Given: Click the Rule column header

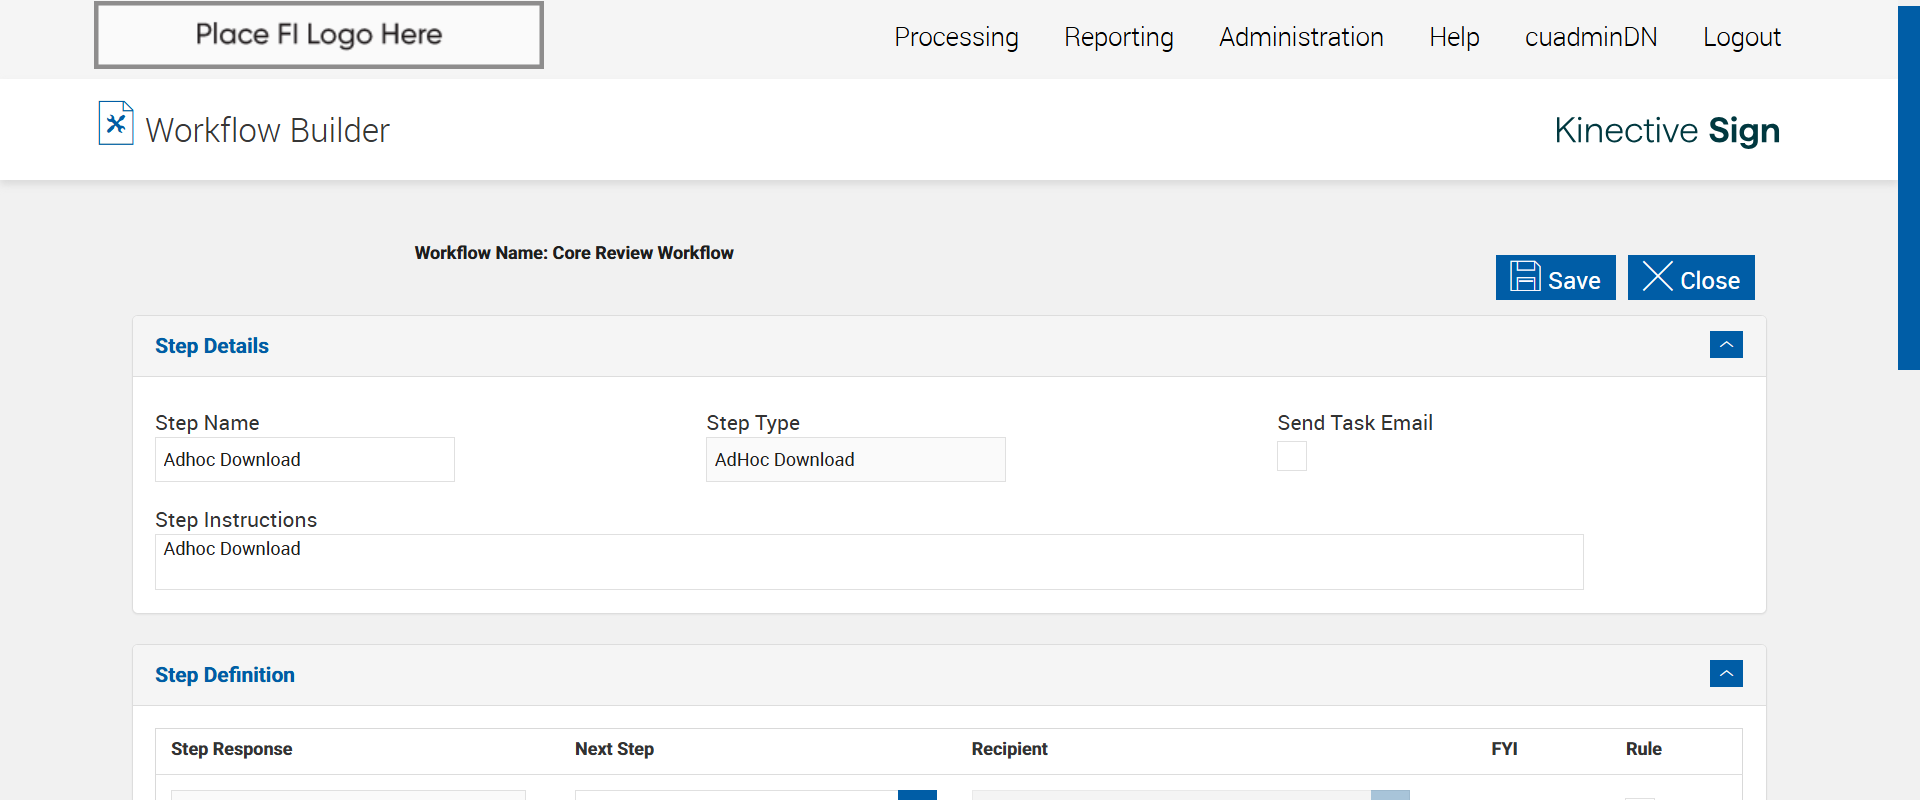Looking at the screenshot, I should click(x=1644, y=749).
